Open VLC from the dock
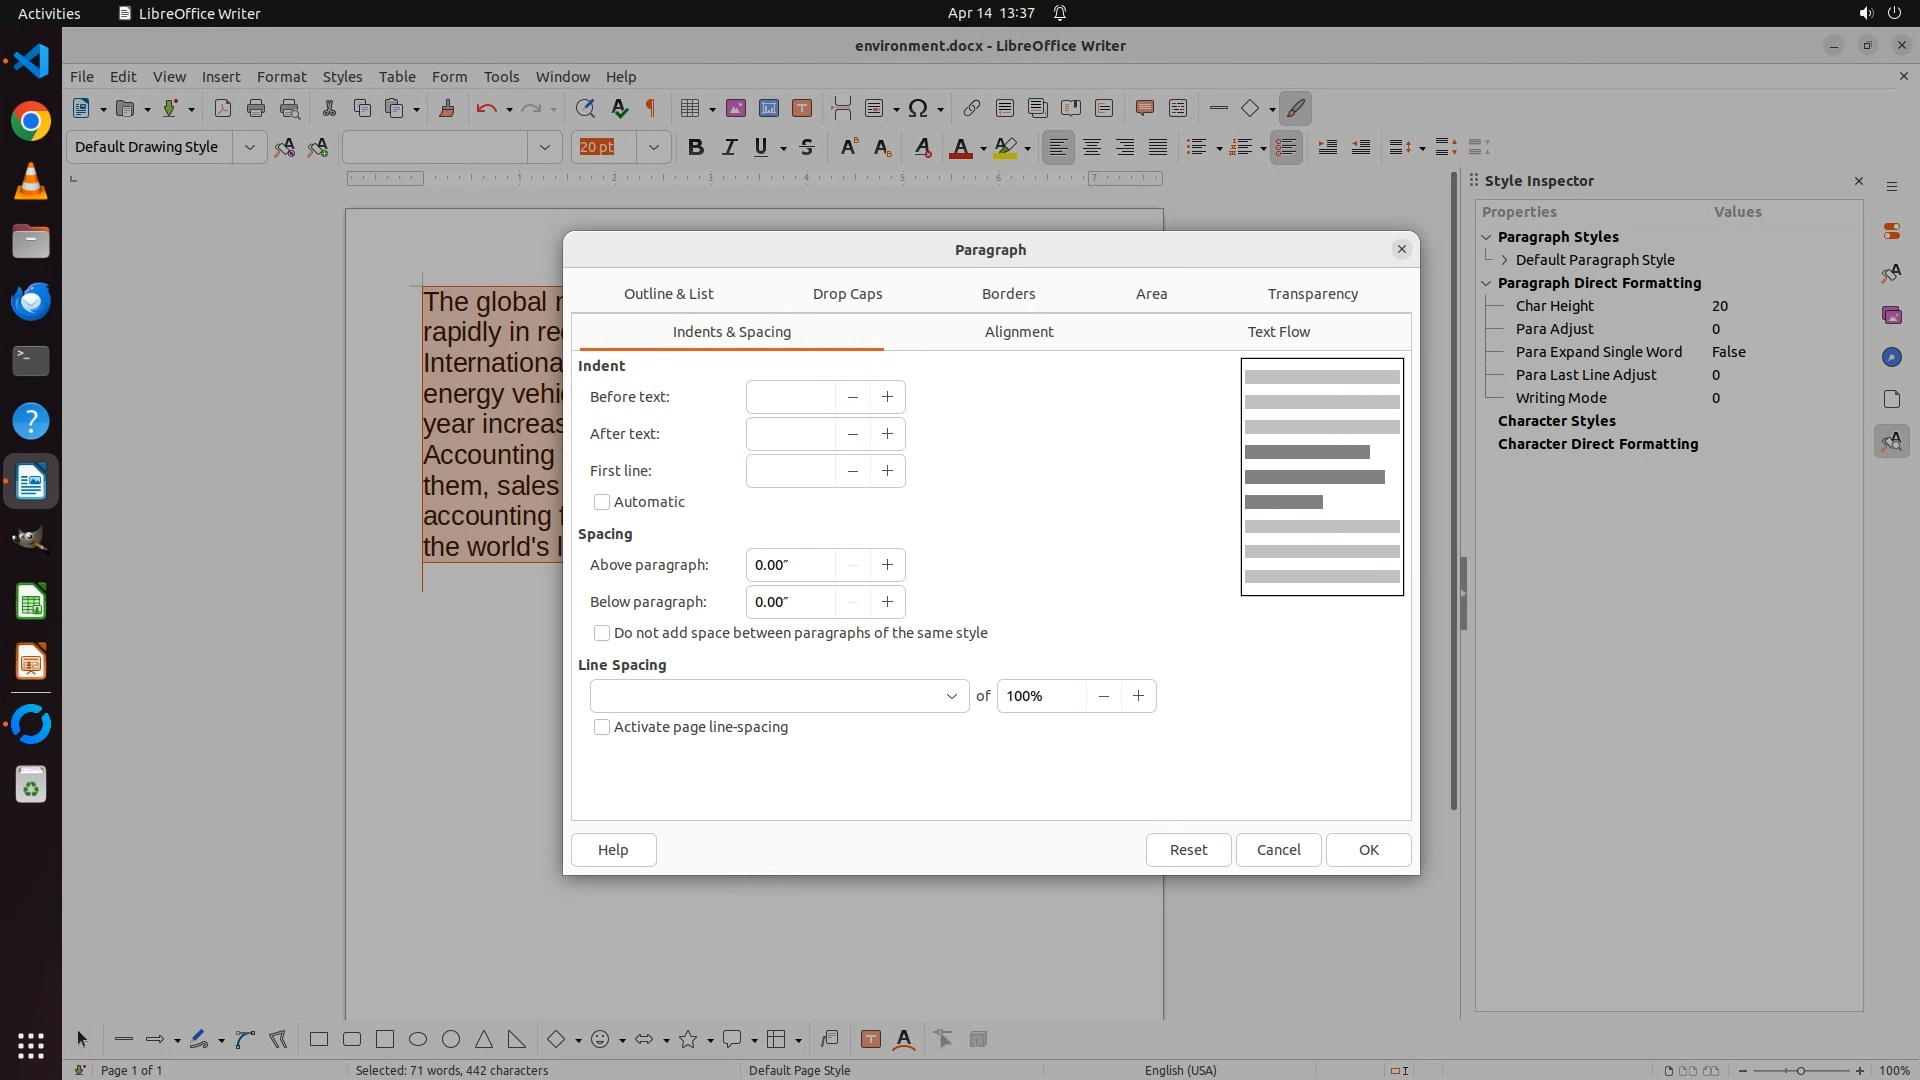The image size is (1920, 1080). [31, 181]
